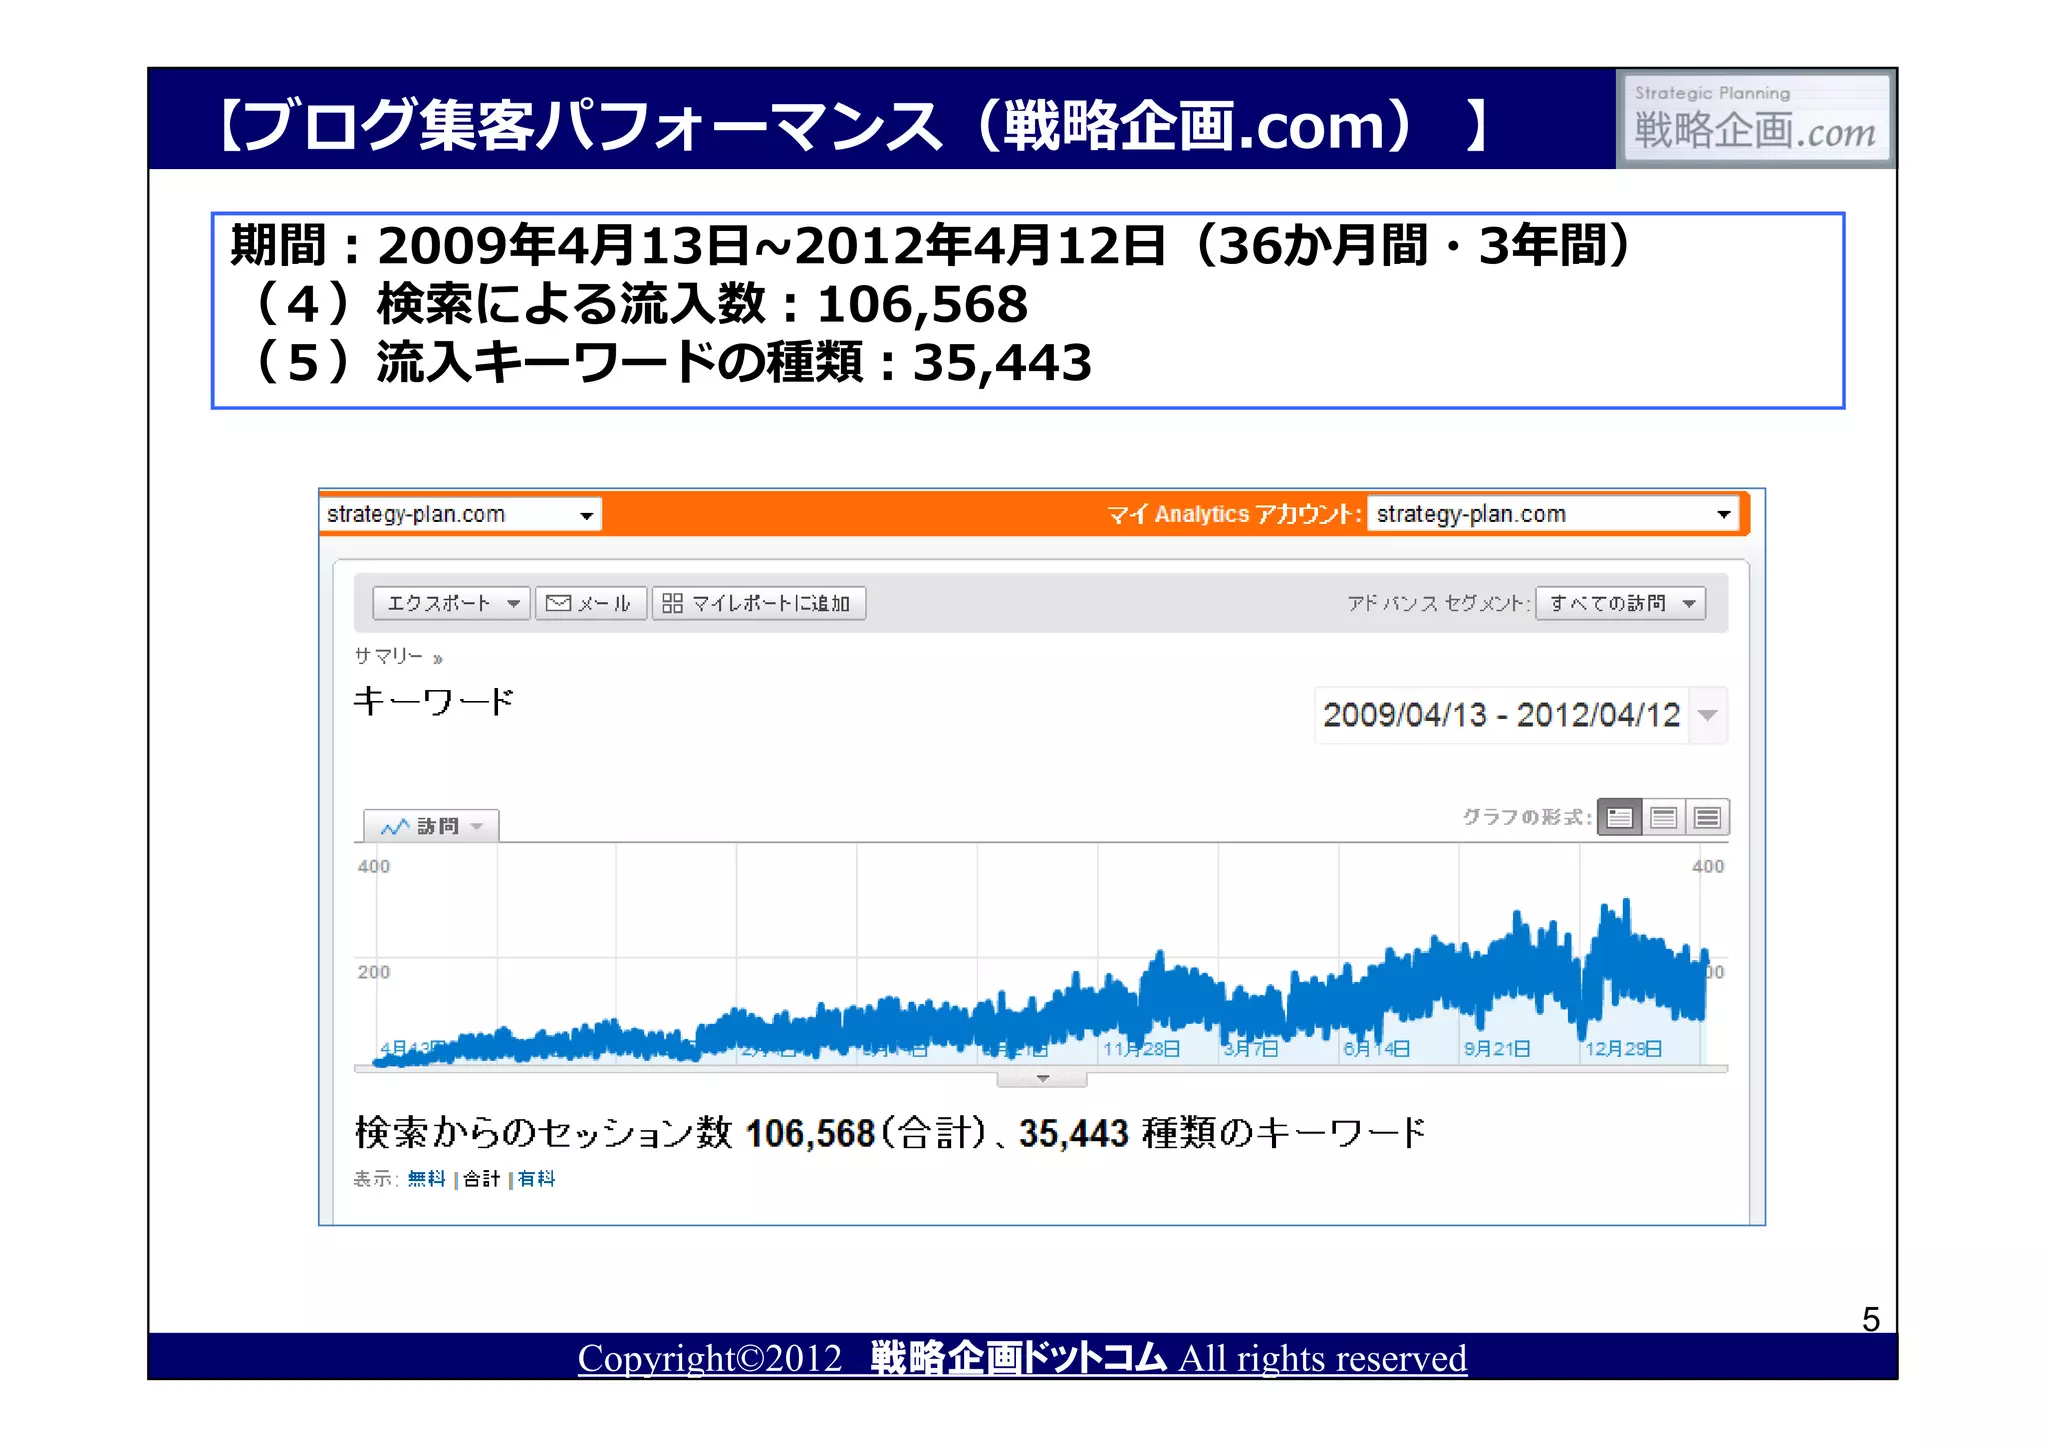
Task: Select the second graph format icon
Action: (1663, 817)
